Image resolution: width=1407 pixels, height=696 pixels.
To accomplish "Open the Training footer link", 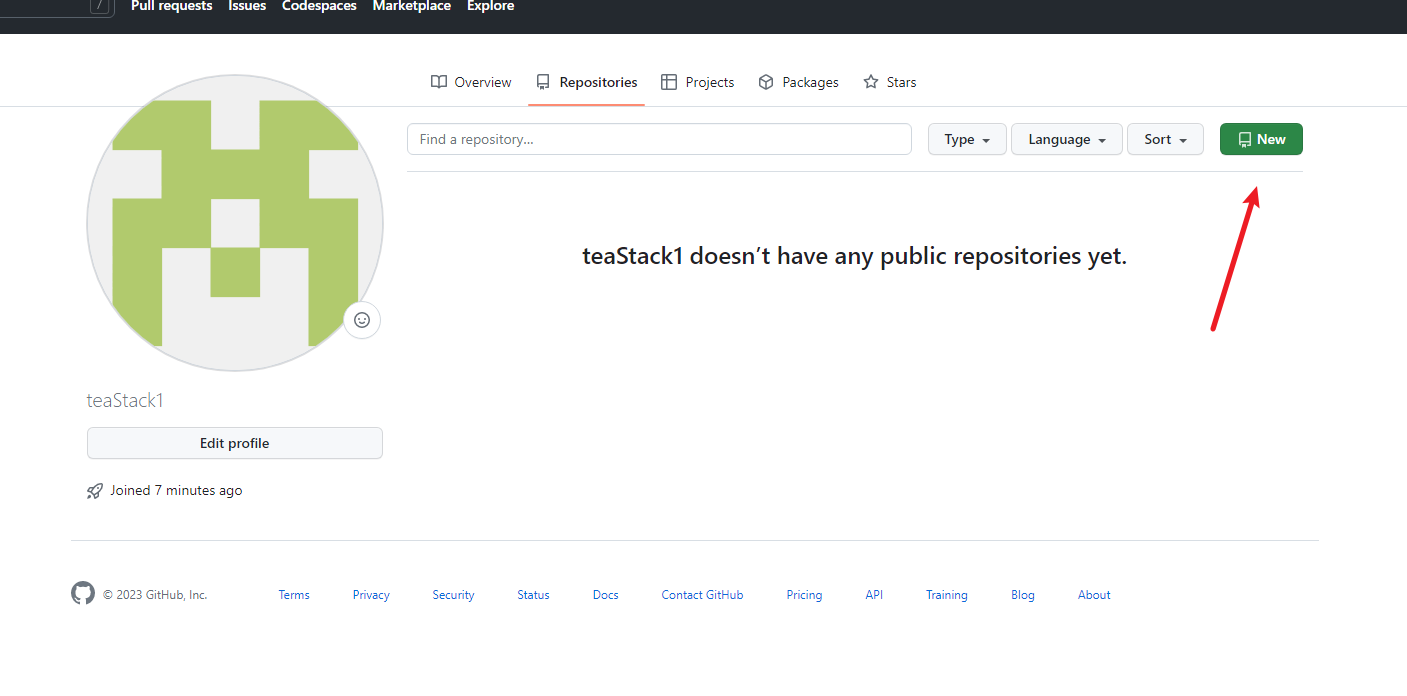I will coord(946,595).
